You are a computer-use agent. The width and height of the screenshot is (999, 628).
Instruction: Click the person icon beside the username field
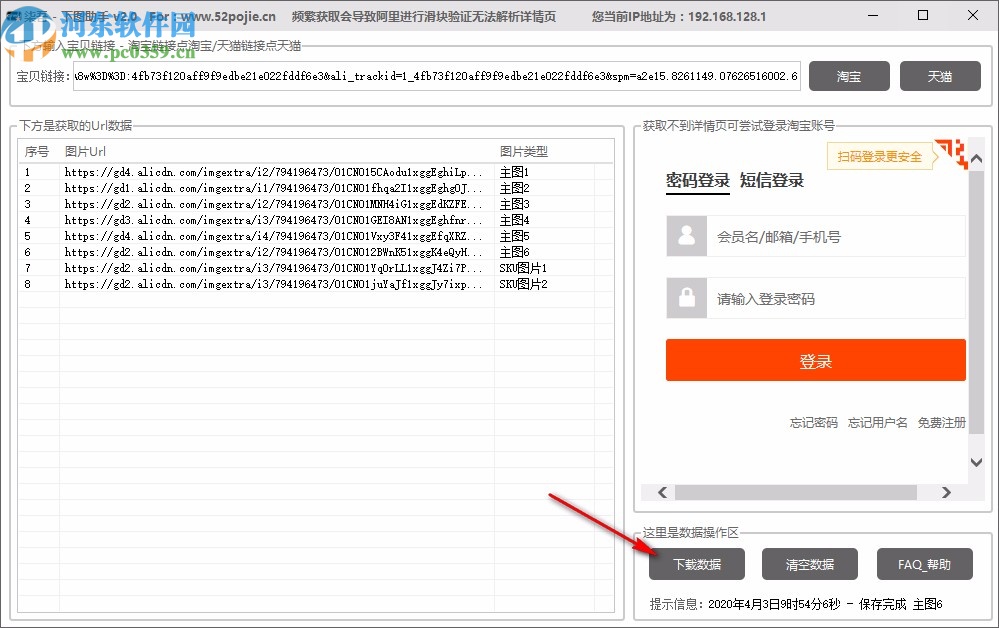pyautogui.click(x=686, y=236)
